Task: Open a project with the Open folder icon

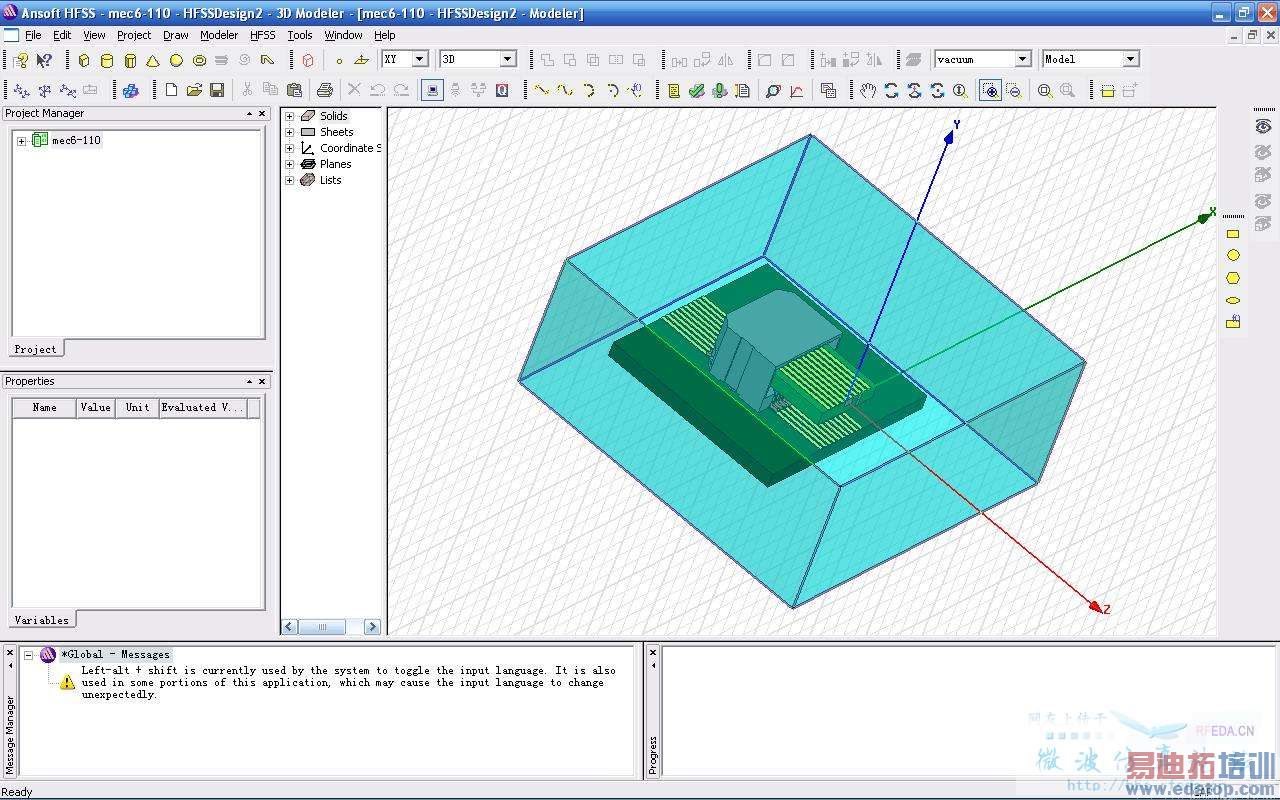Action: 194,90
